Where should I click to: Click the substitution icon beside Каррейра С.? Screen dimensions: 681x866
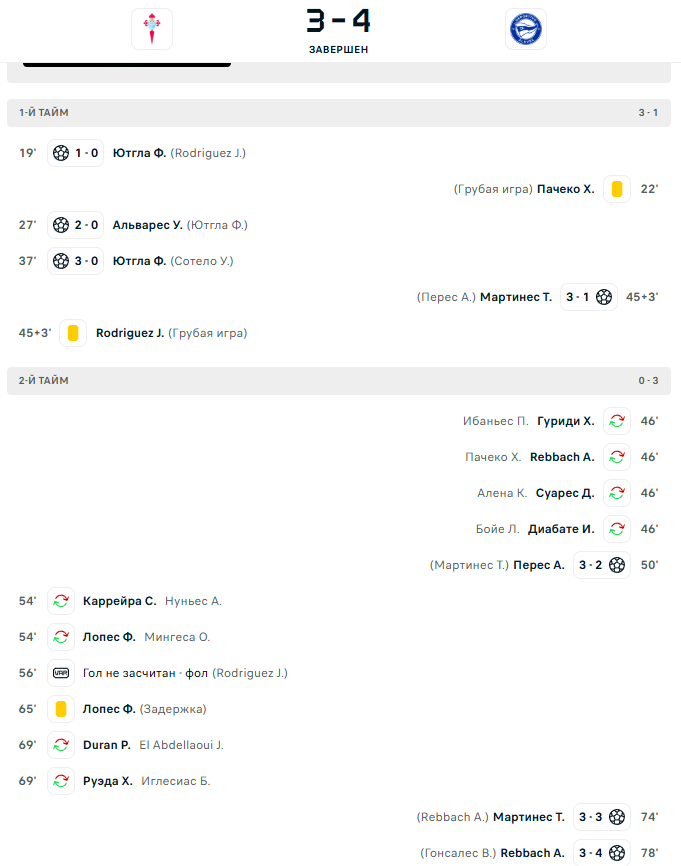(x=61, y=601)
